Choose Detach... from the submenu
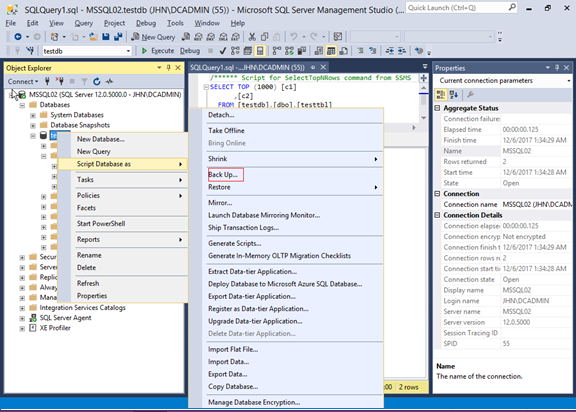The width and height of the screenshot is (576, 412). pyautogui.click(x=221, y=115)
